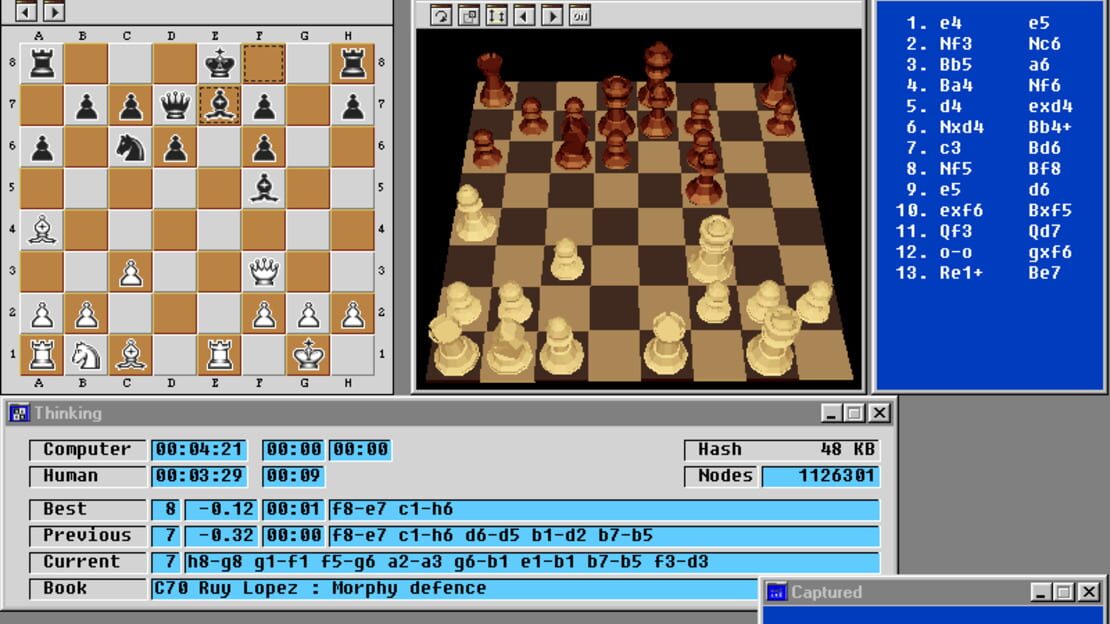Select the black bishop on f5
The width and height of the screenshot is (1110, 624).
263,188
